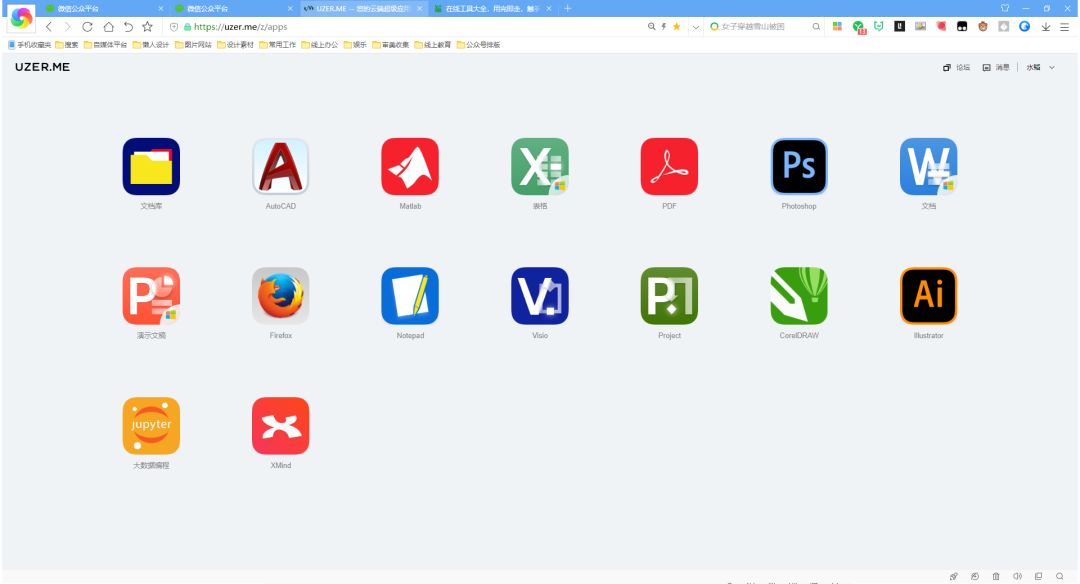
Task: Open the 懒人设计 bookmark folder
Action: (151, 45)
